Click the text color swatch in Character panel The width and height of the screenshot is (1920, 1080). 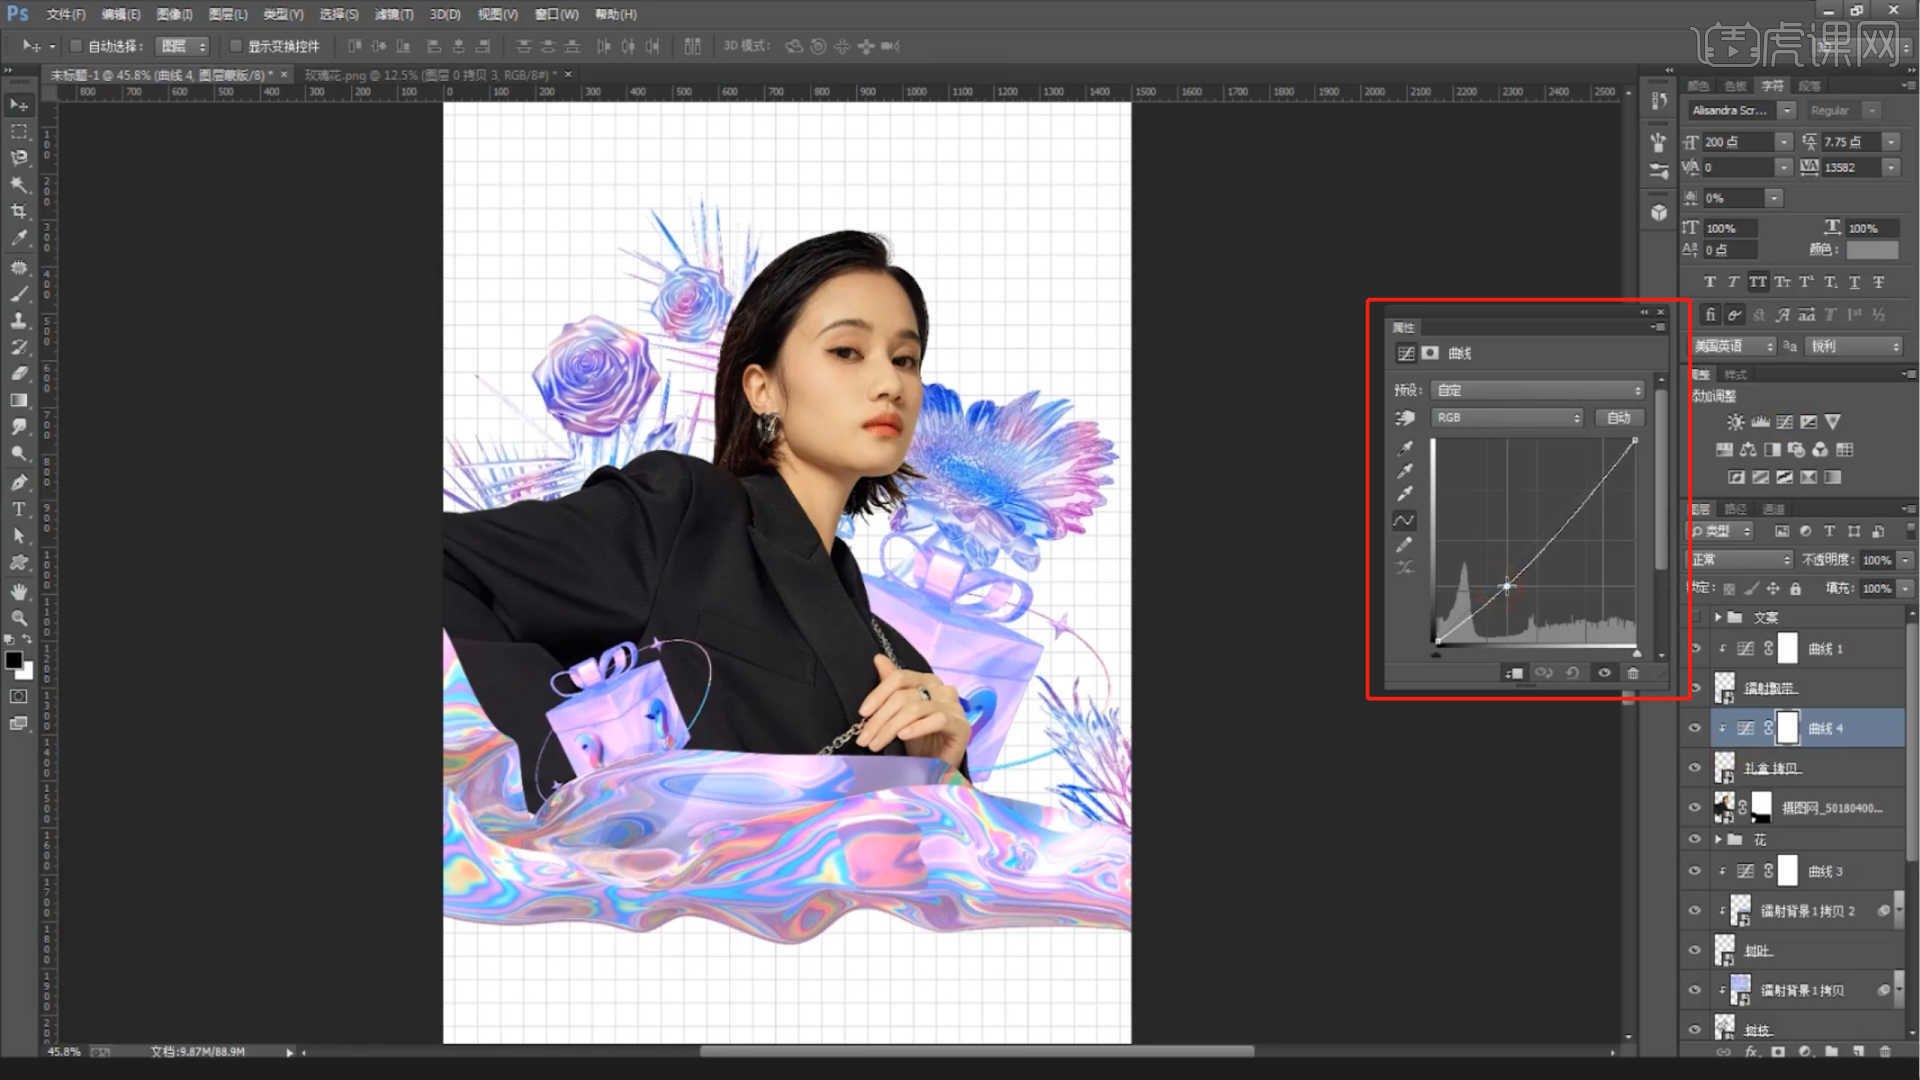click(x=1872, y=250)
